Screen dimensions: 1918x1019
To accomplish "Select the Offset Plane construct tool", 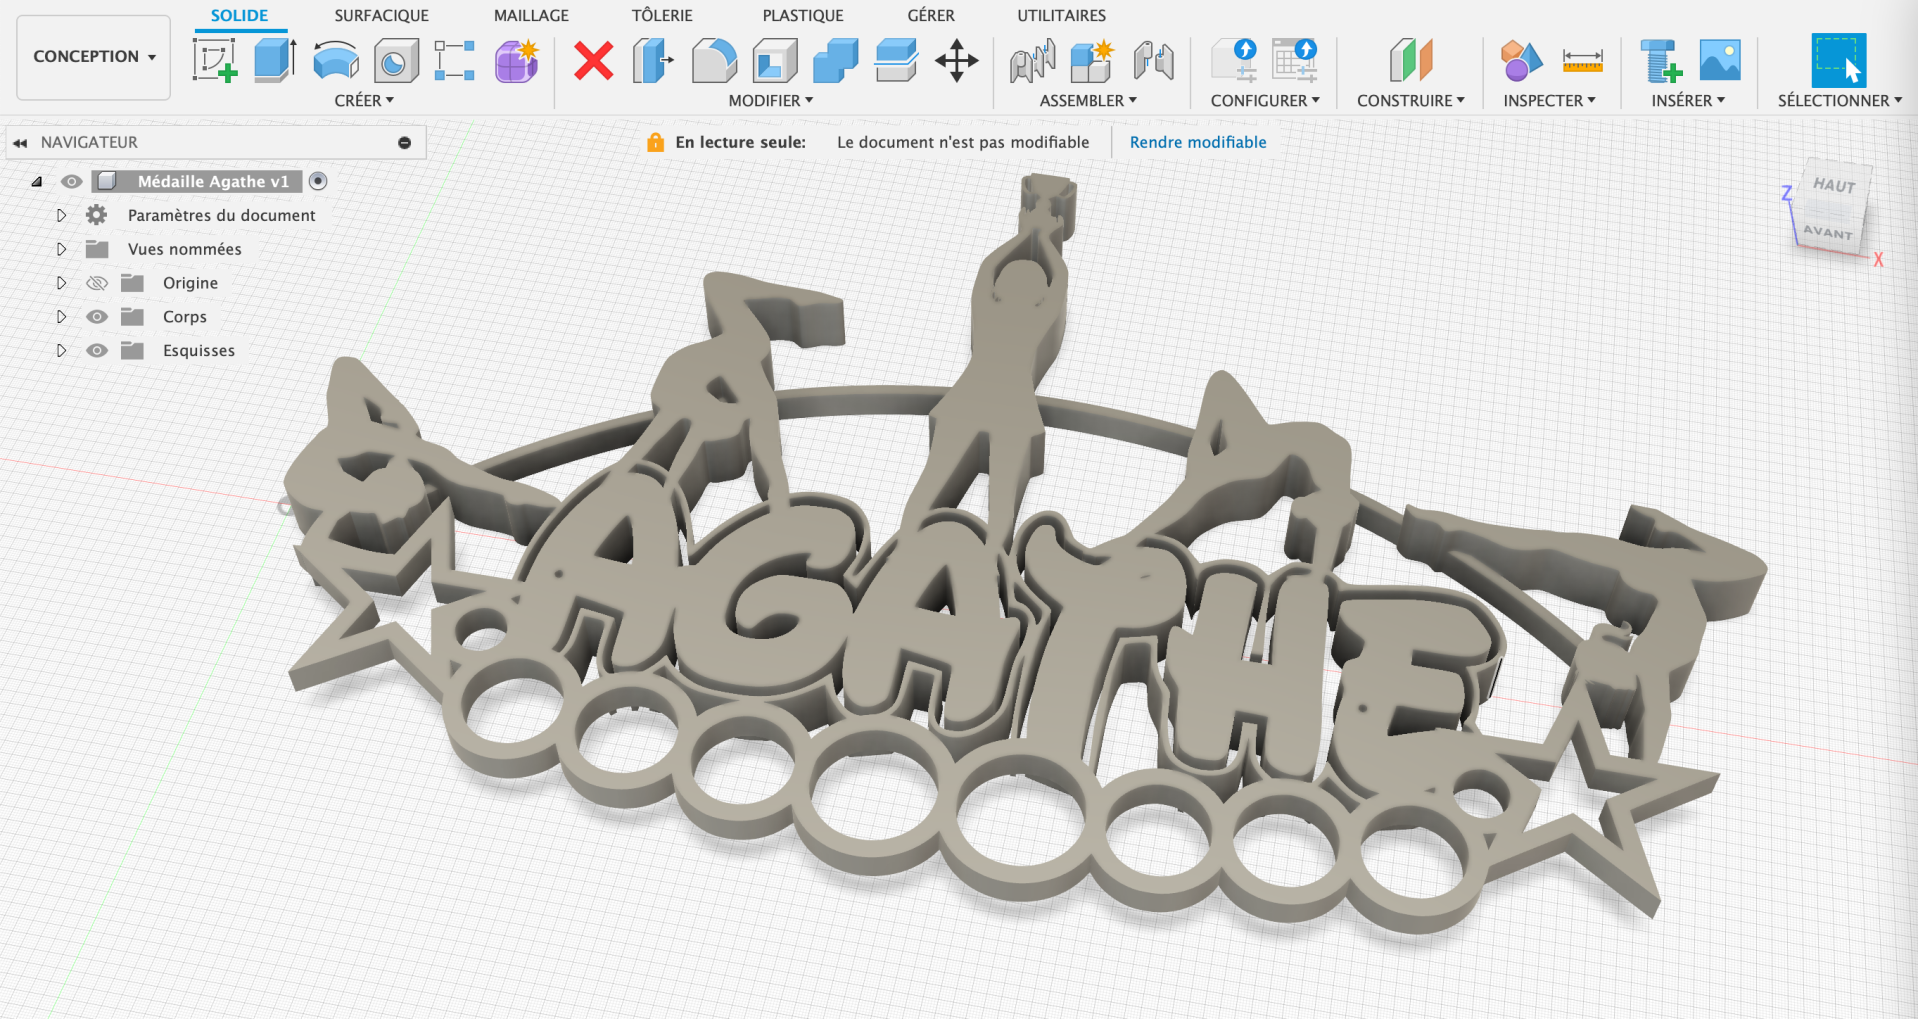I will point(1411,60).
